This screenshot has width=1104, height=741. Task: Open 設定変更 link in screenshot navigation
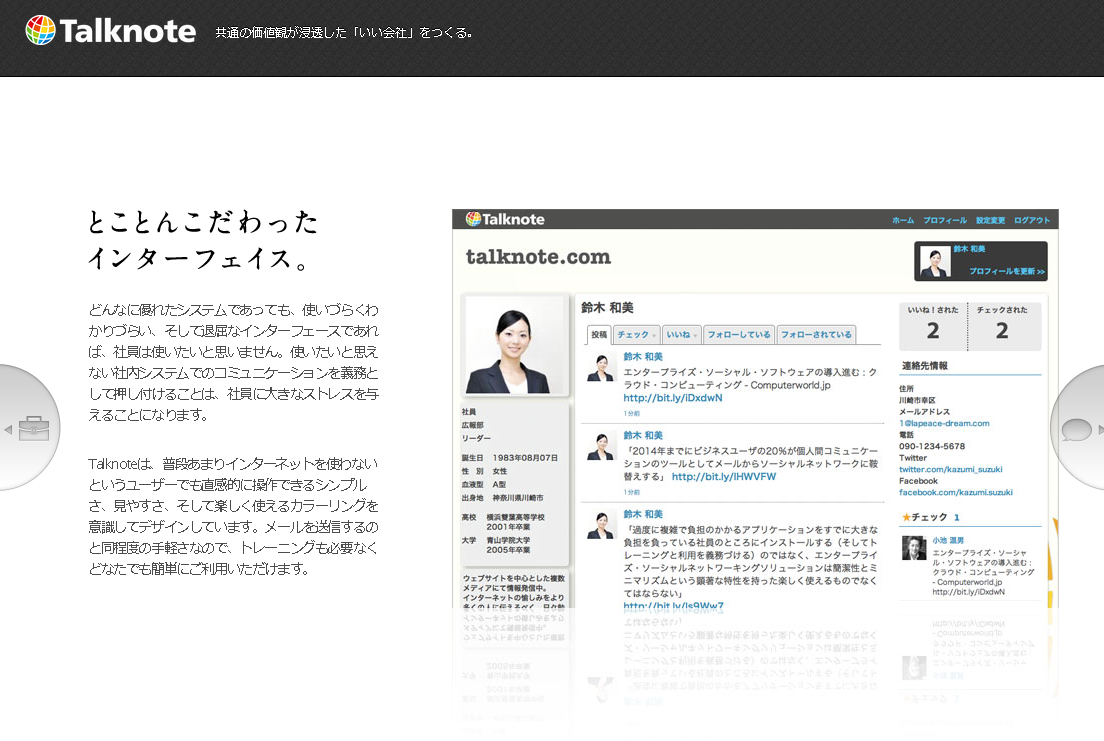click(x=991, y=220)
